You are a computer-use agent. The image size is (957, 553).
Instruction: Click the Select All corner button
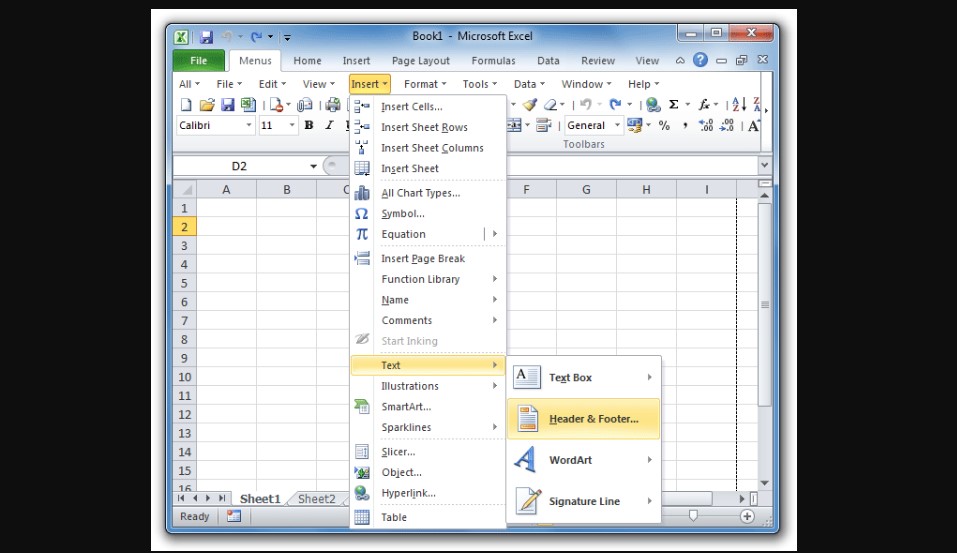coord(184,190)
